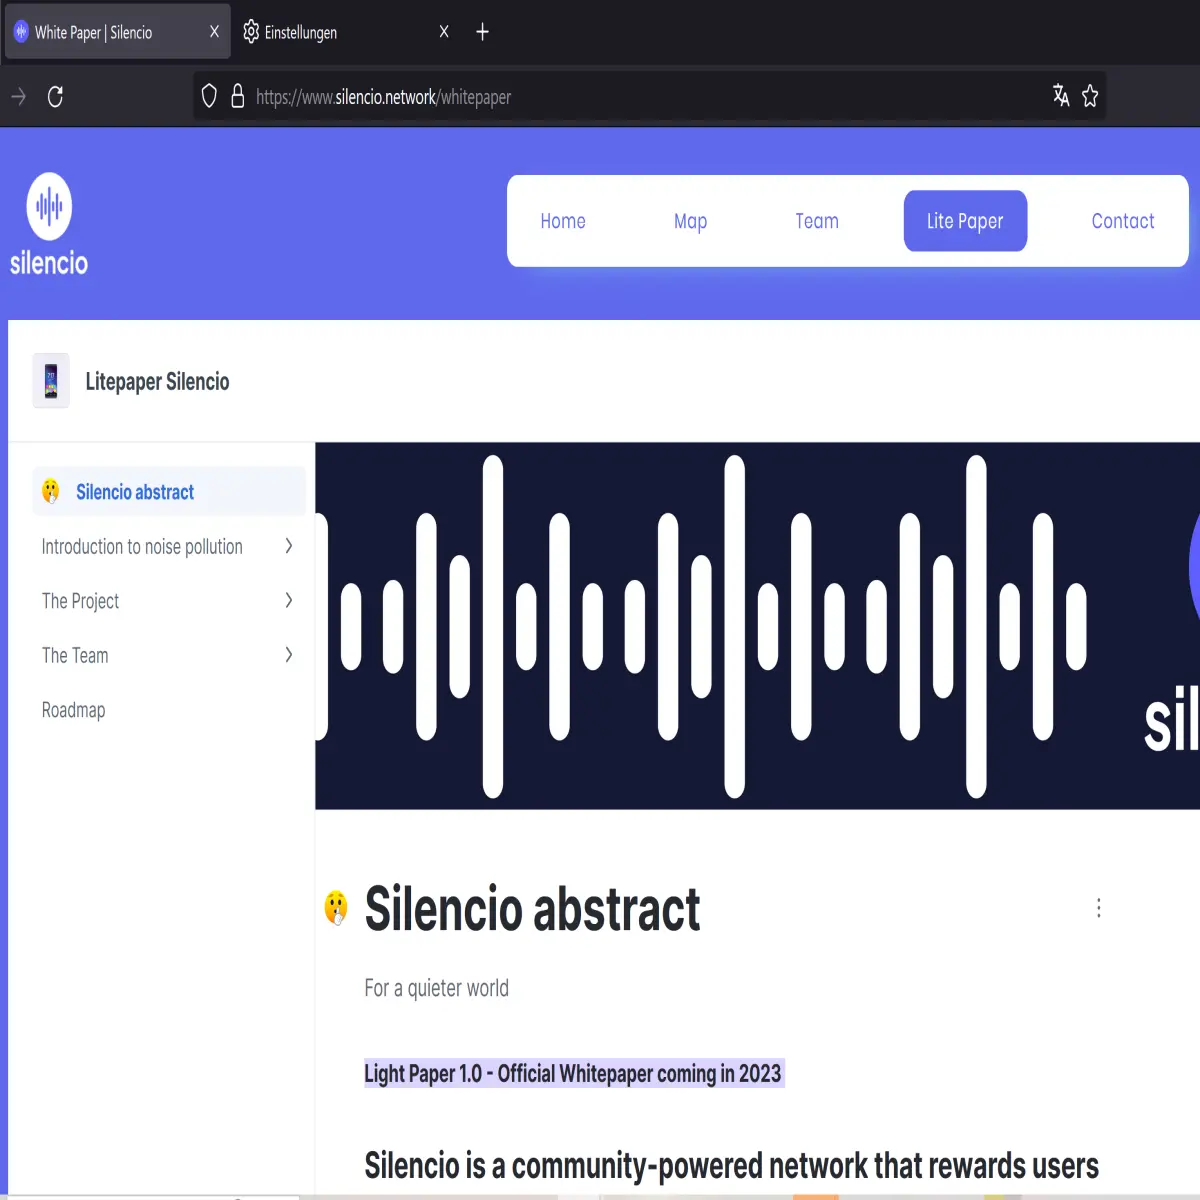Image resolution: width=1200 pixels, height=1200 pixels.
Task: Click the Litepaper Silencio phone icon
Action: (51, 381)
